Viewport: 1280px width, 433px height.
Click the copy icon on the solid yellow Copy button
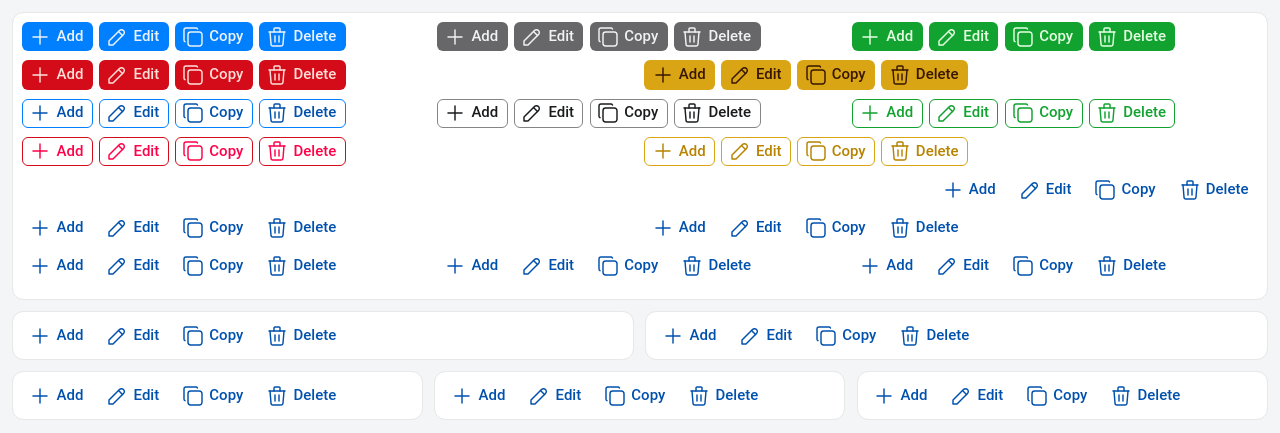click(816, 75)
